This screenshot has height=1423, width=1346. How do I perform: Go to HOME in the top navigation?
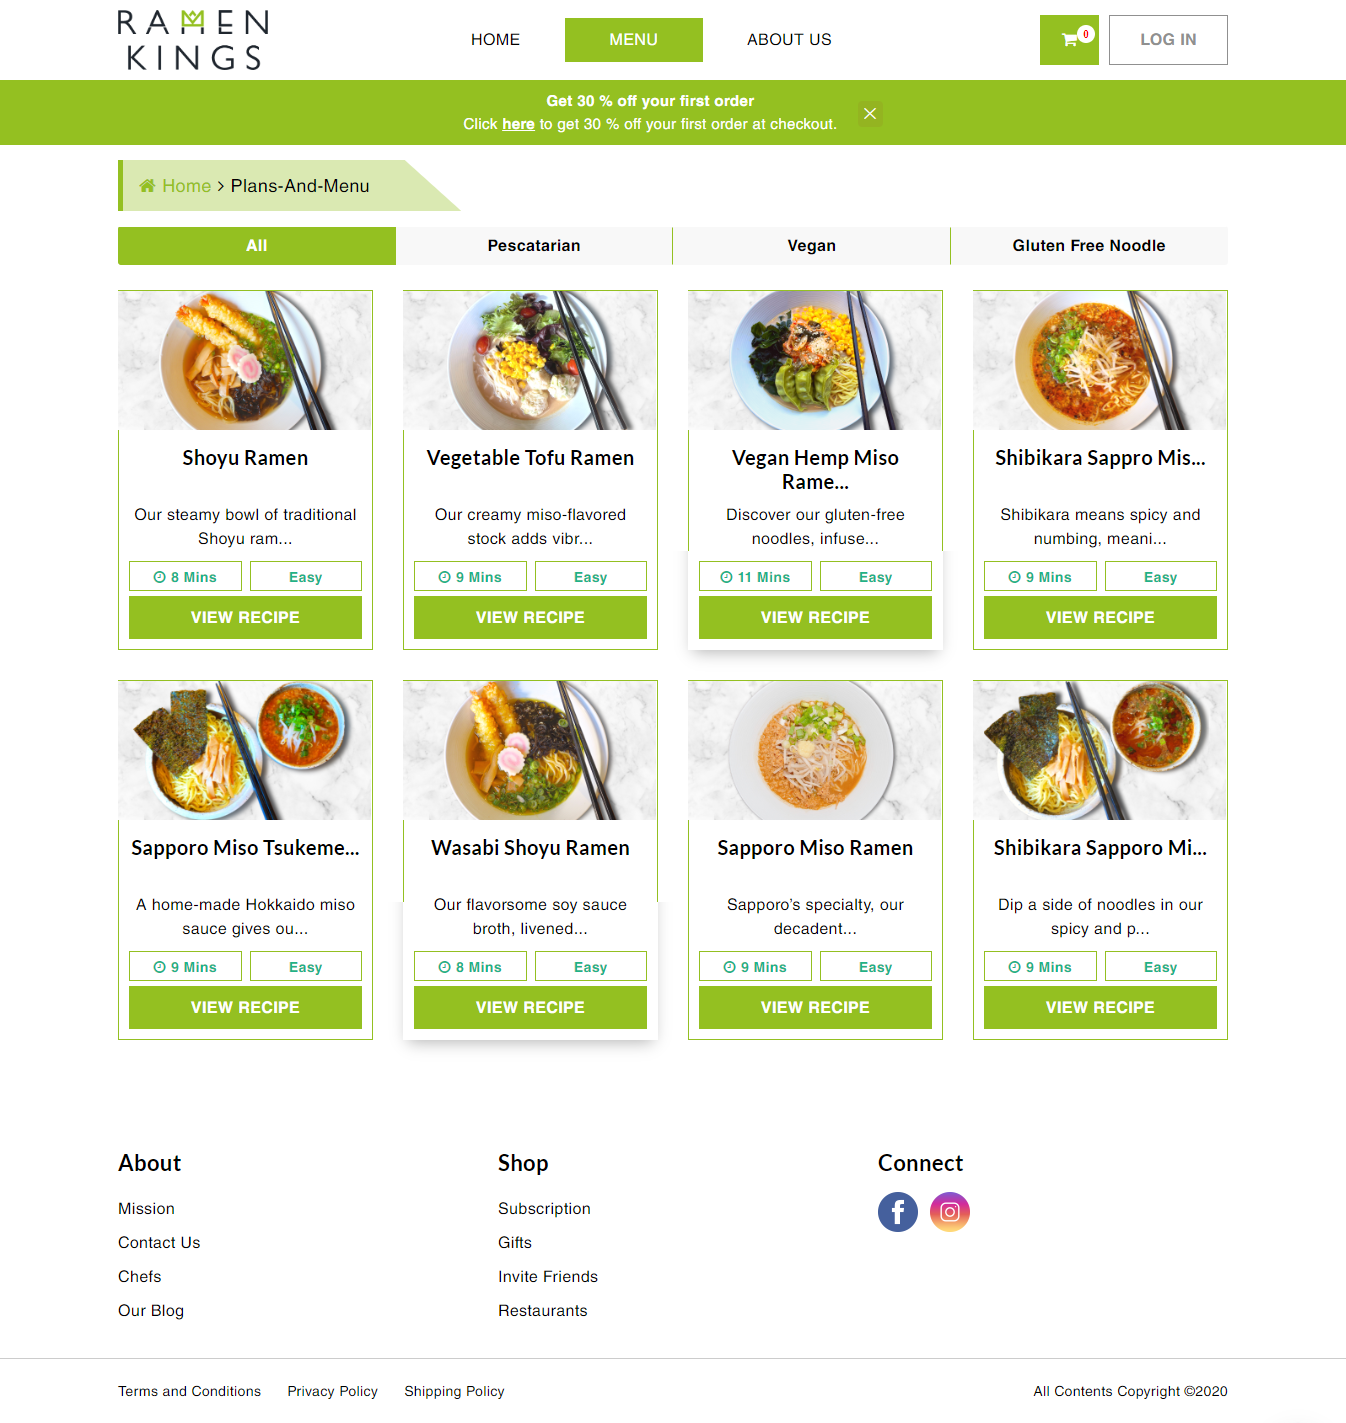(x=495, y=40)
